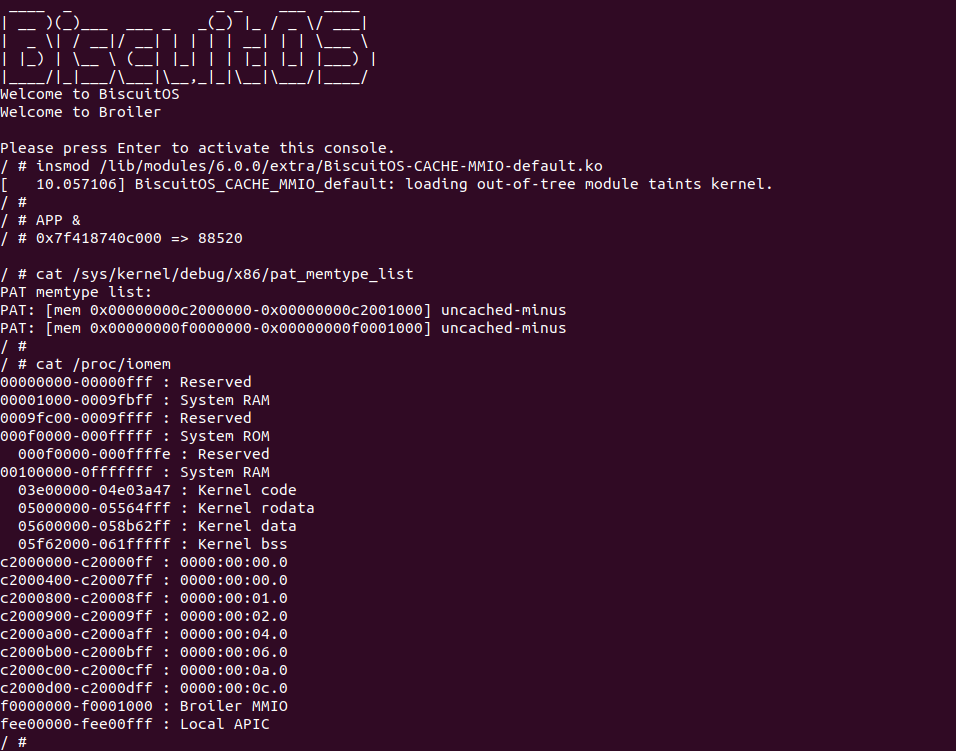Screen dimensions: 956x751
Task: Click the System ROM iomem entry
Action: point(134,436)
